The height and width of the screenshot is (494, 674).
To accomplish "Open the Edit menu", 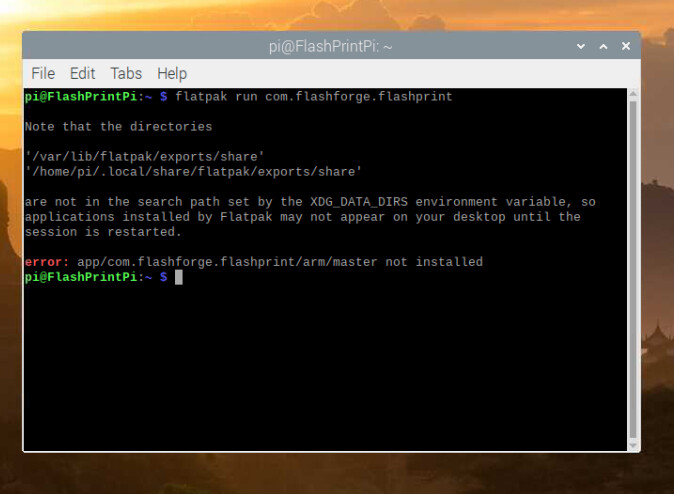I will tap(82, 74).
